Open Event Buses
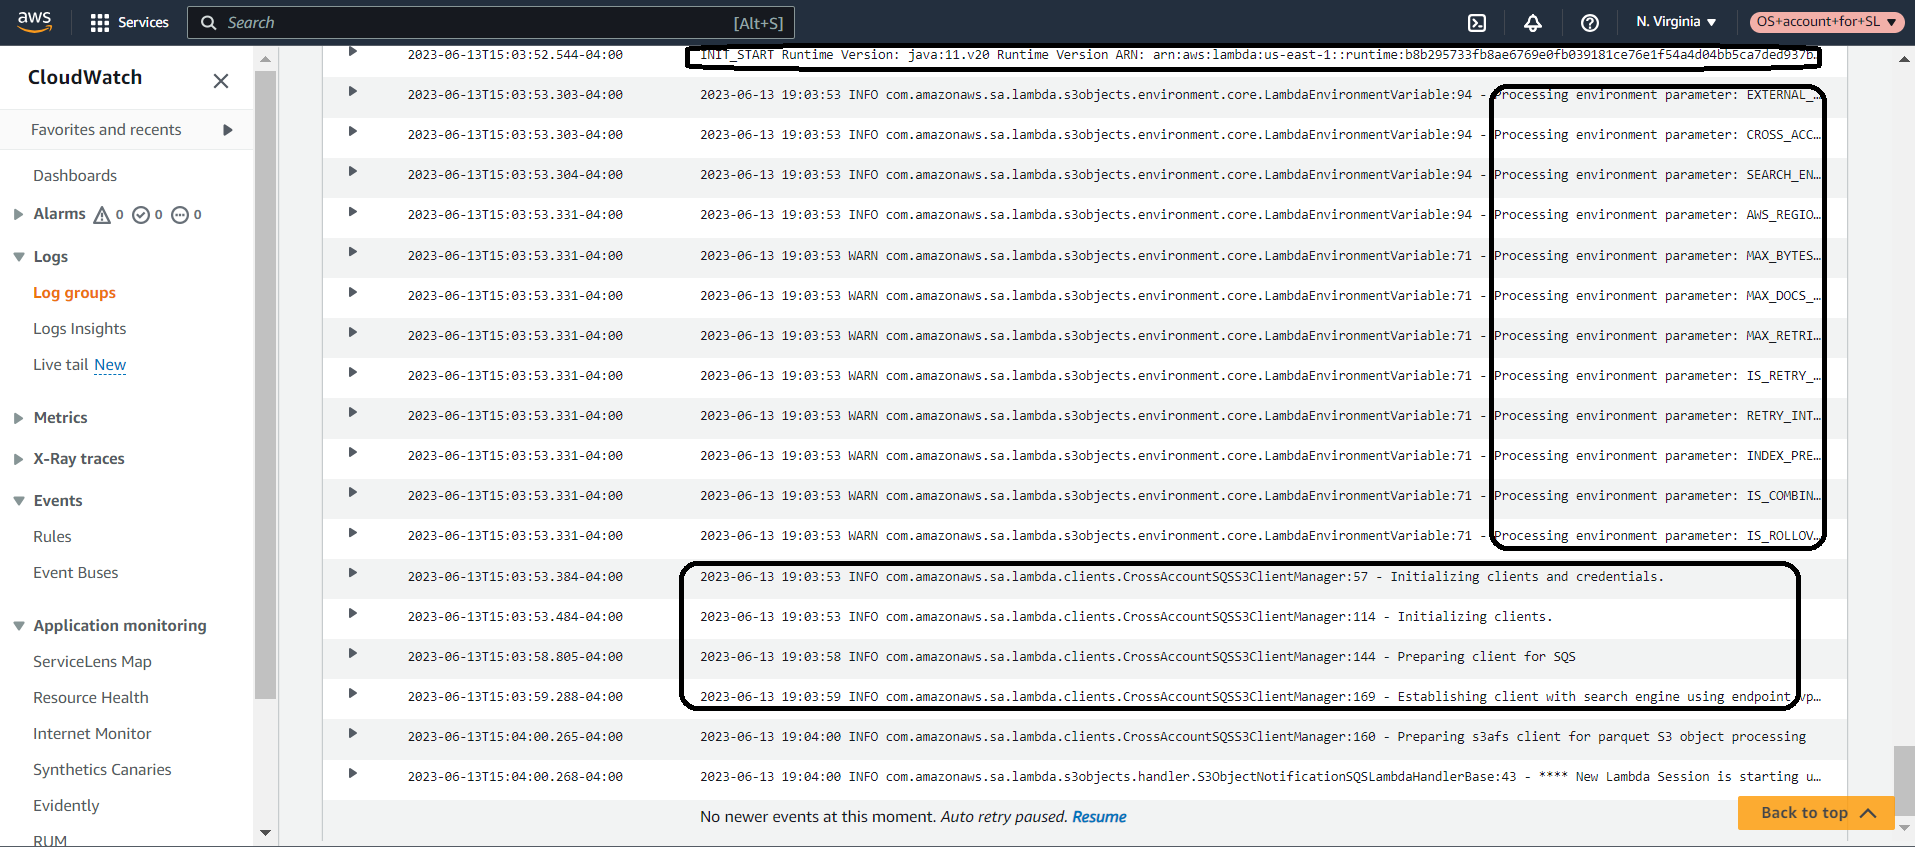The image size is (1915, 847). coord(76,573)
